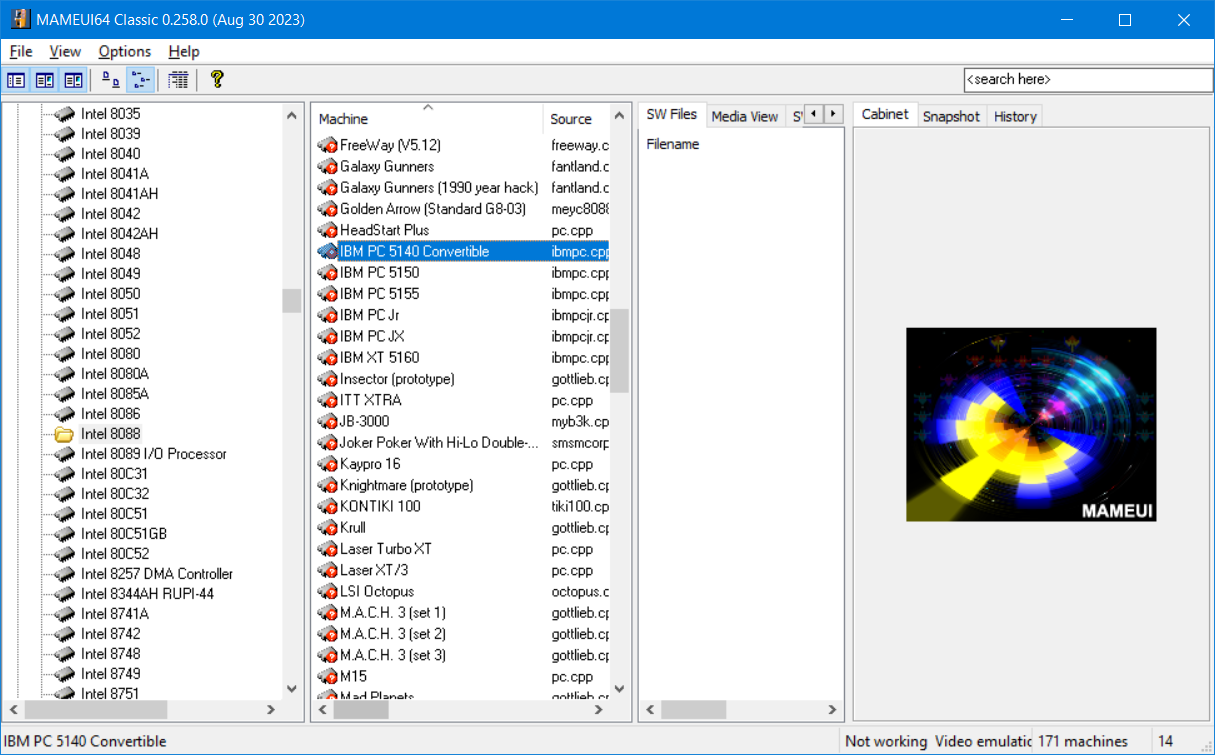Viewport: 1215px width, 755px height.
Task: Click the MAMEUI cabinet preview image
Action: click(1031, 424)
